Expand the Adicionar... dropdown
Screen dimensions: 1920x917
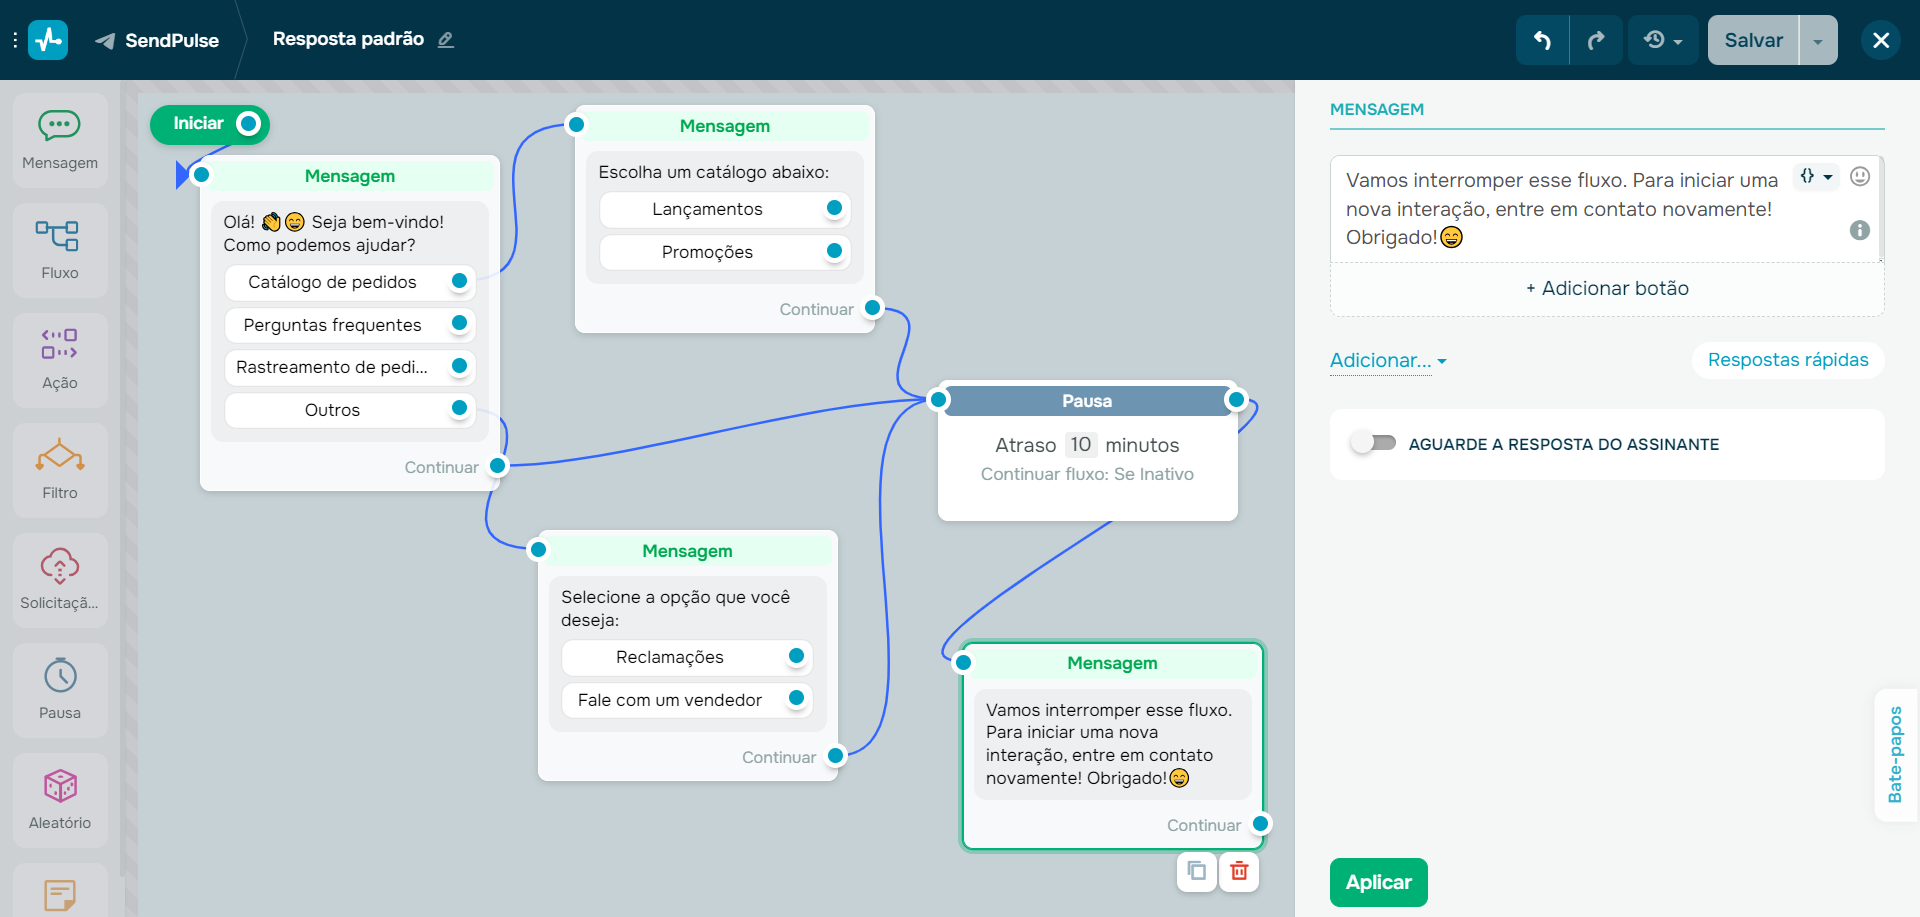click(1386, 361)
